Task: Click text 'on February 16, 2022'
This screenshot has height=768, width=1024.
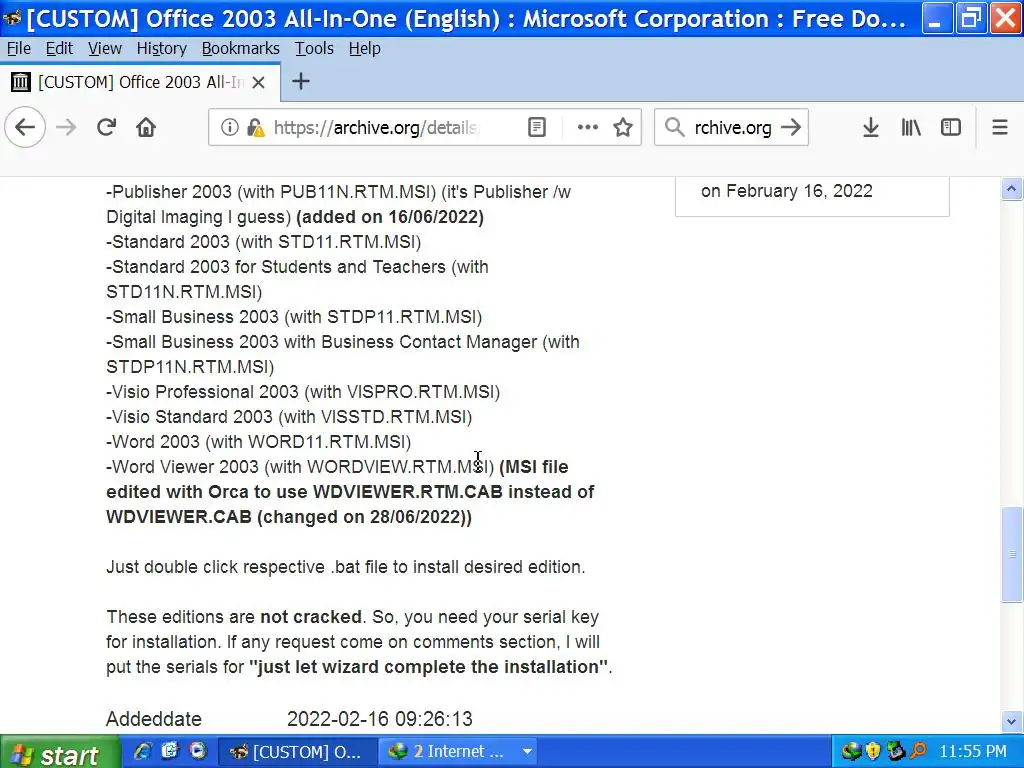Action: [x=786, y=191]
